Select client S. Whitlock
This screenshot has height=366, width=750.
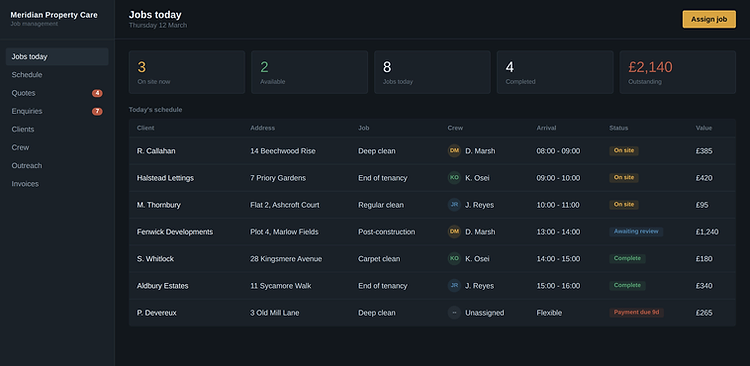[155, 259]
